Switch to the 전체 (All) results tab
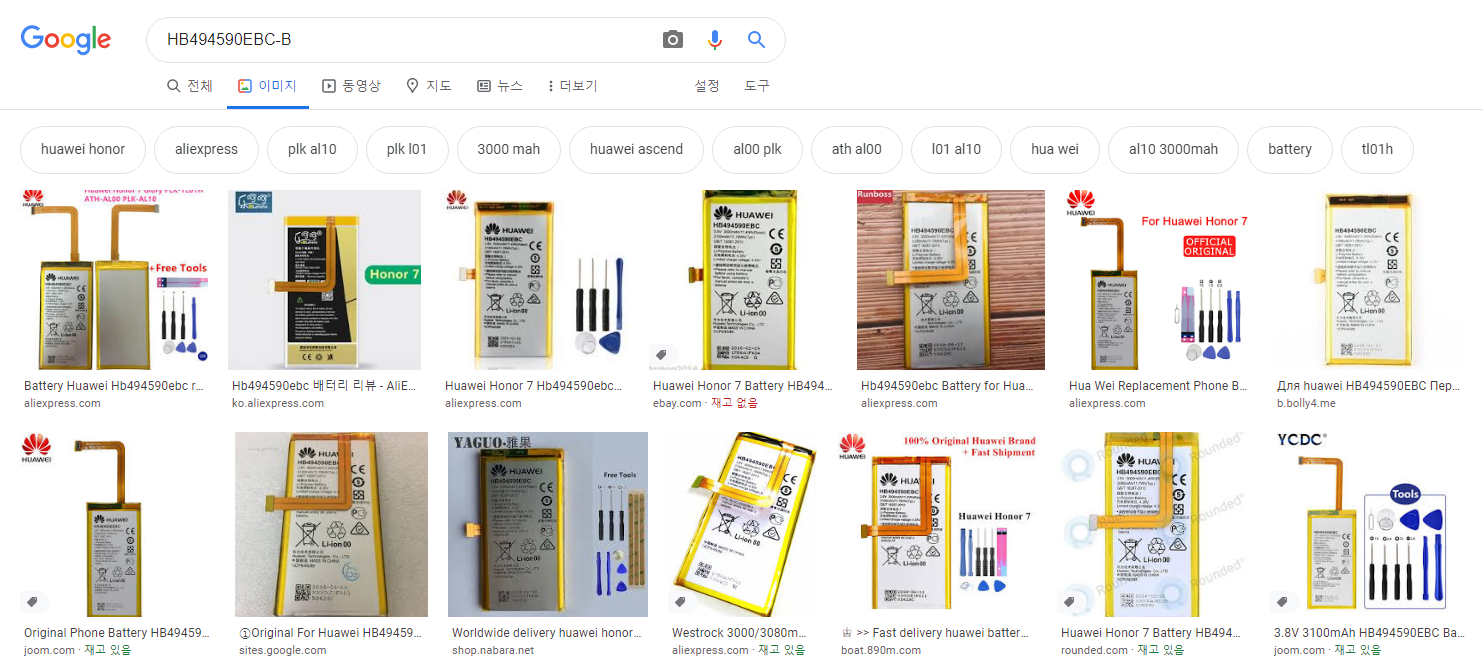 tap(190, 86)
